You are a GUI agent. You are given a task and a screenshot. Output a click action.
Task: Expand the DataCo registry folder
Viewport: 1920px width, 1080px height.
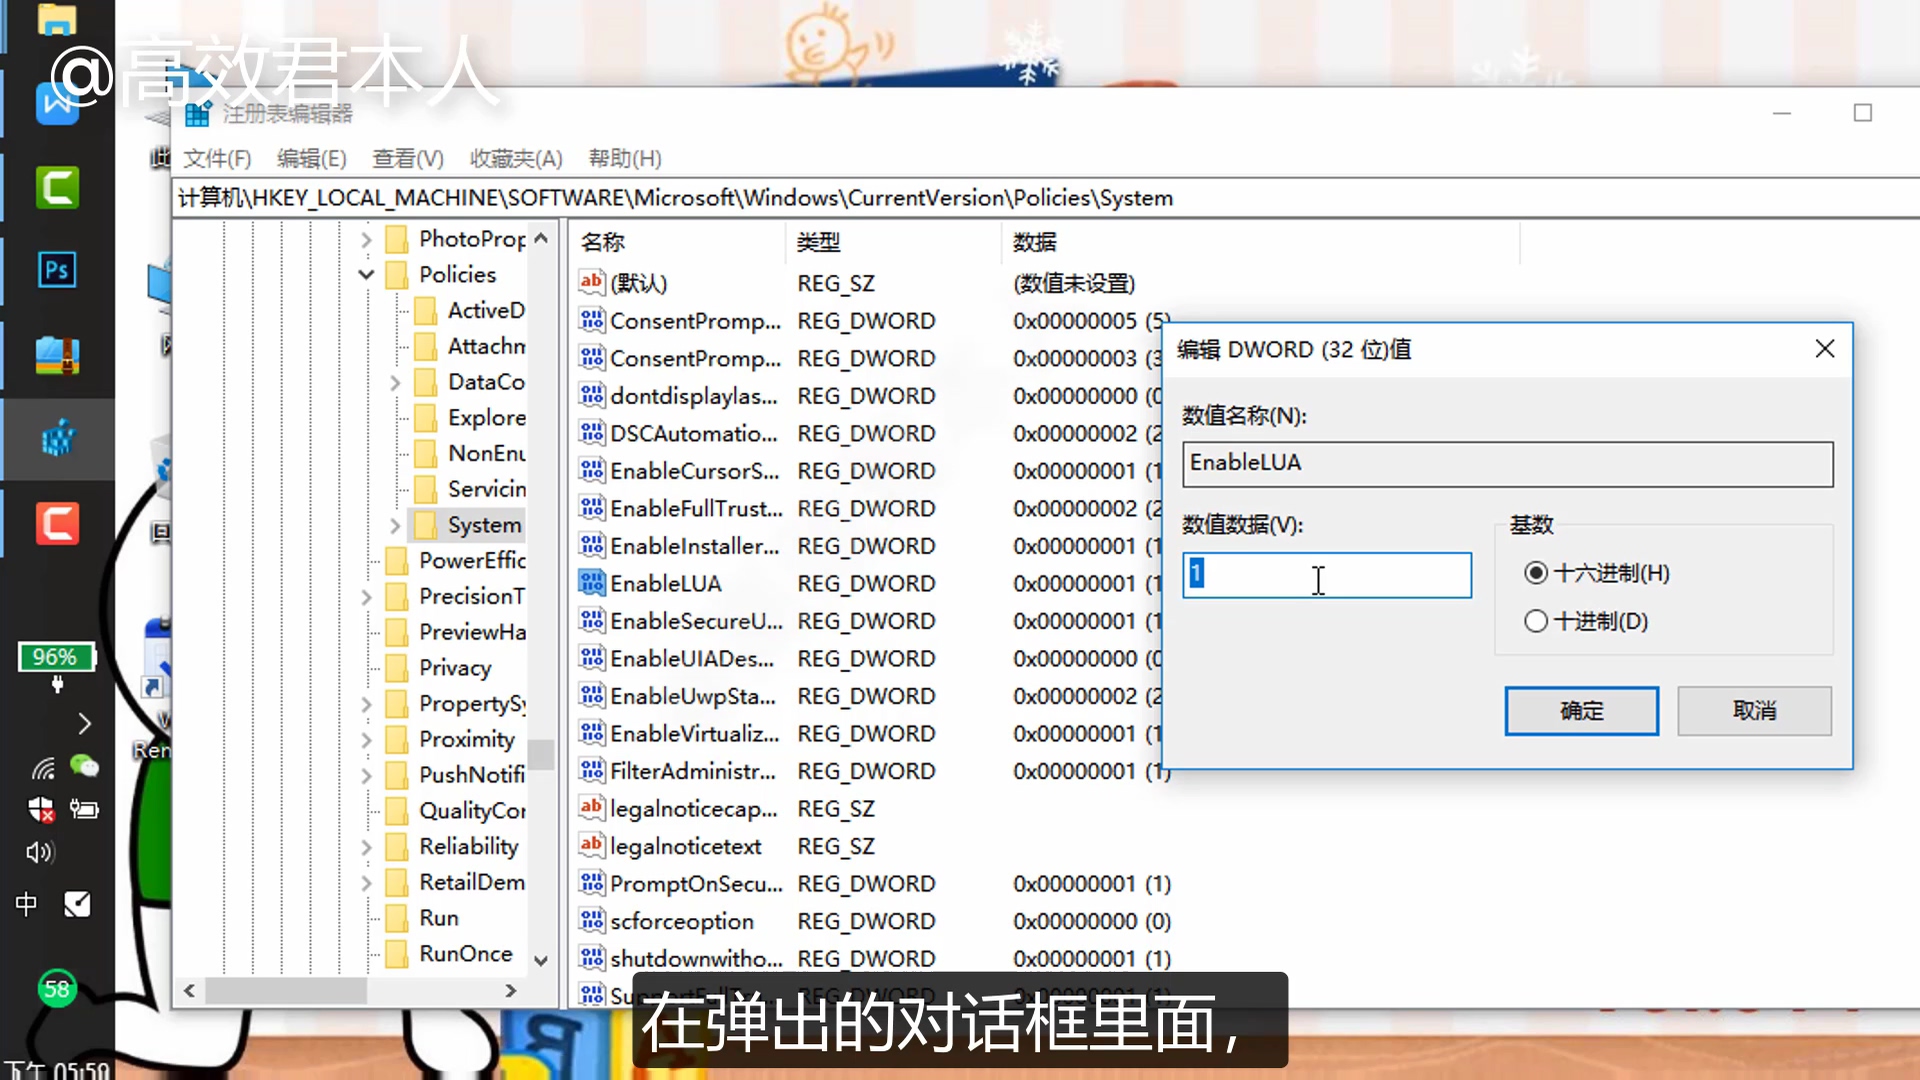pos(394,381)
